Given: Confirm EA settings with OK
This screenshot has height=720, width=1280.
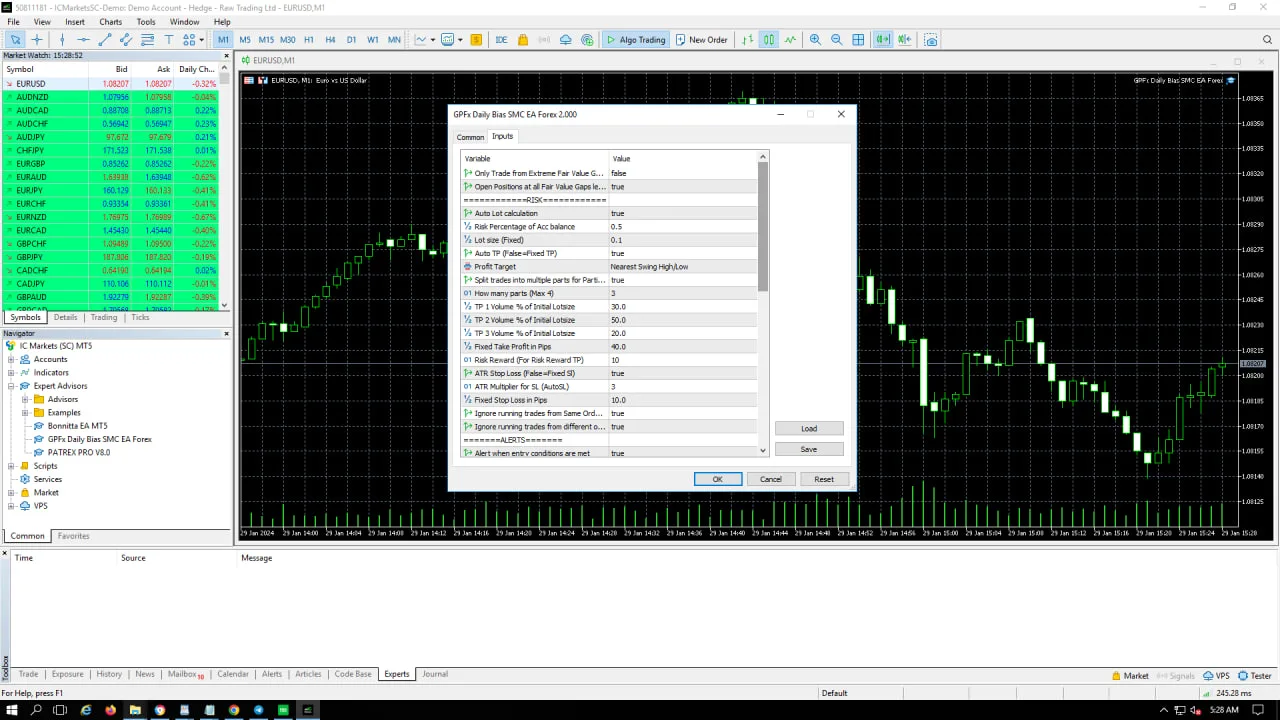Looking at the screenshot, I should pyautogui.click(x=717, y=479).
